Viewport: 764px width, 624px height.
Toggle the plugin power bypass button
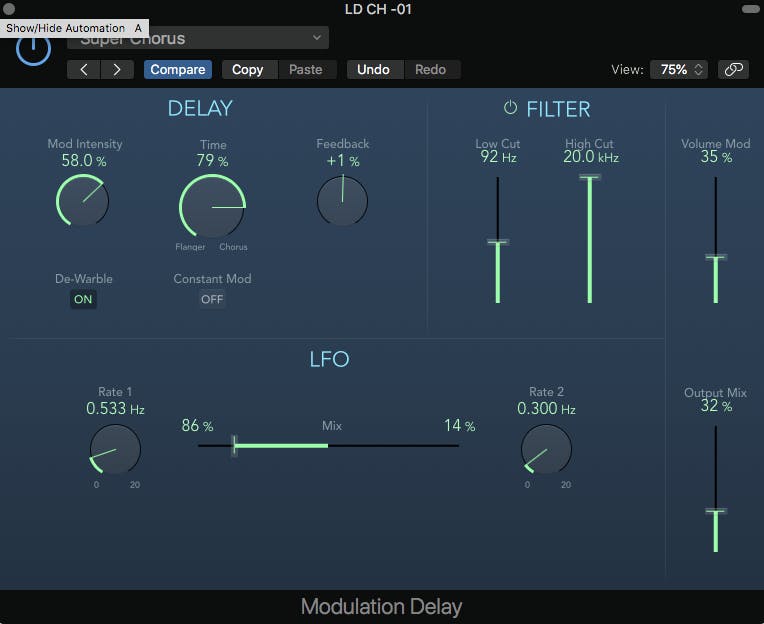tap(33, 49)
